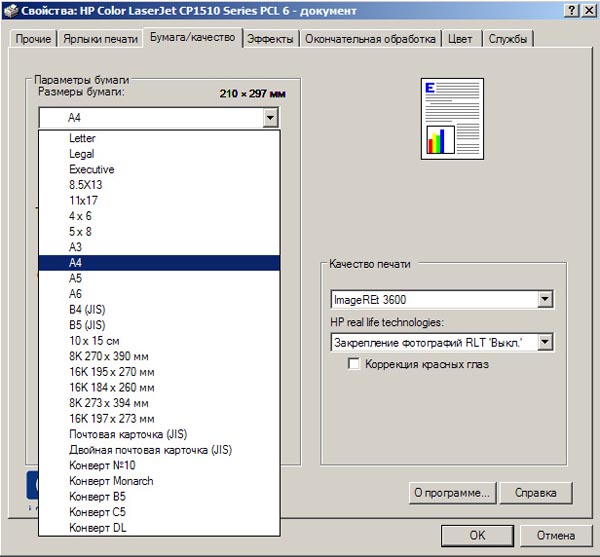The image size is (600, 557).
Task: Collapse the paper size A4 dropdown arrow
Action: pos(271,117)
